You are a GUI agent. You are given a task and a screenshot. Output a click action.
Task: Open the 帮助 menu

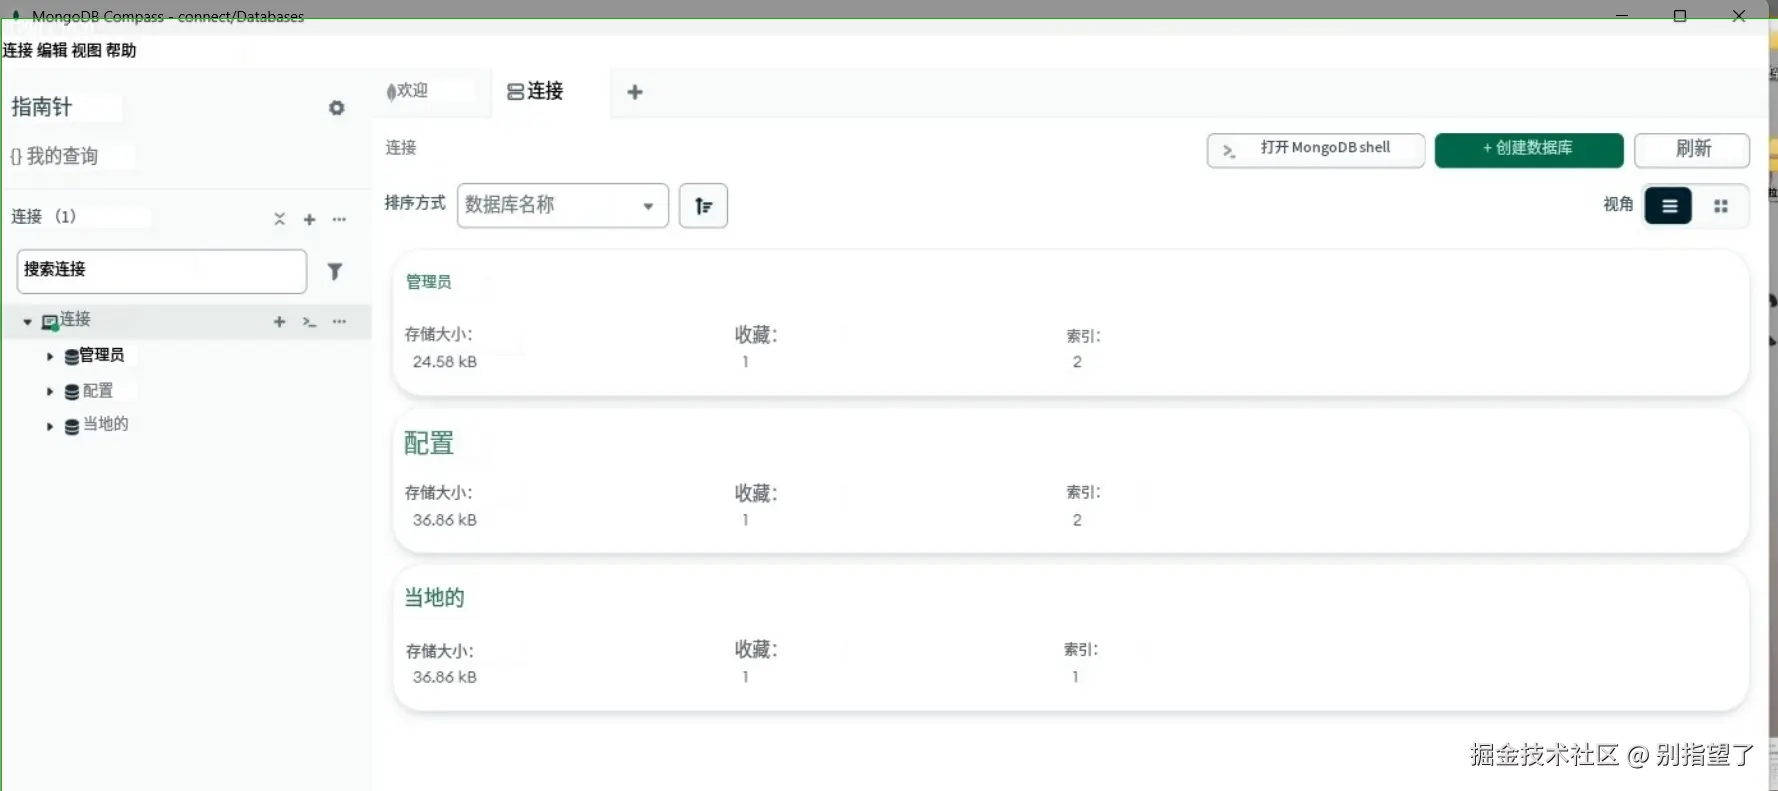(121, 50)
